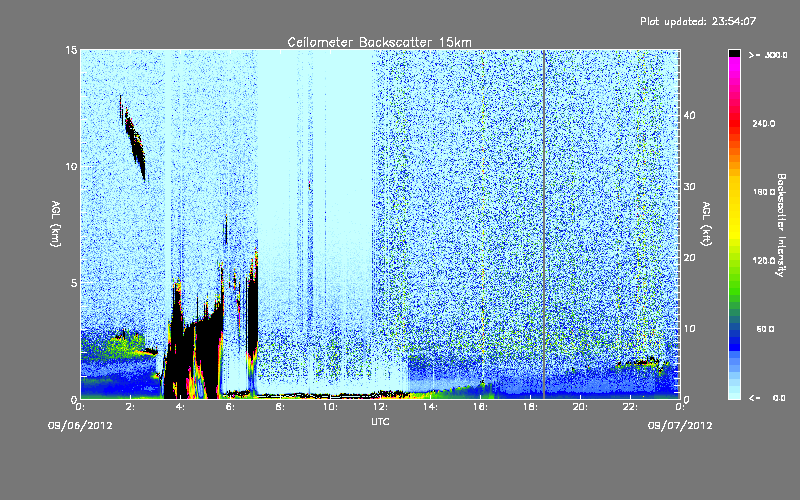Image resolution: width=800 pixels, height=500 pixels.
Task: Click the "14:" hour tick on the time axis
Action: pyautogui.click(x=430, y=407)
